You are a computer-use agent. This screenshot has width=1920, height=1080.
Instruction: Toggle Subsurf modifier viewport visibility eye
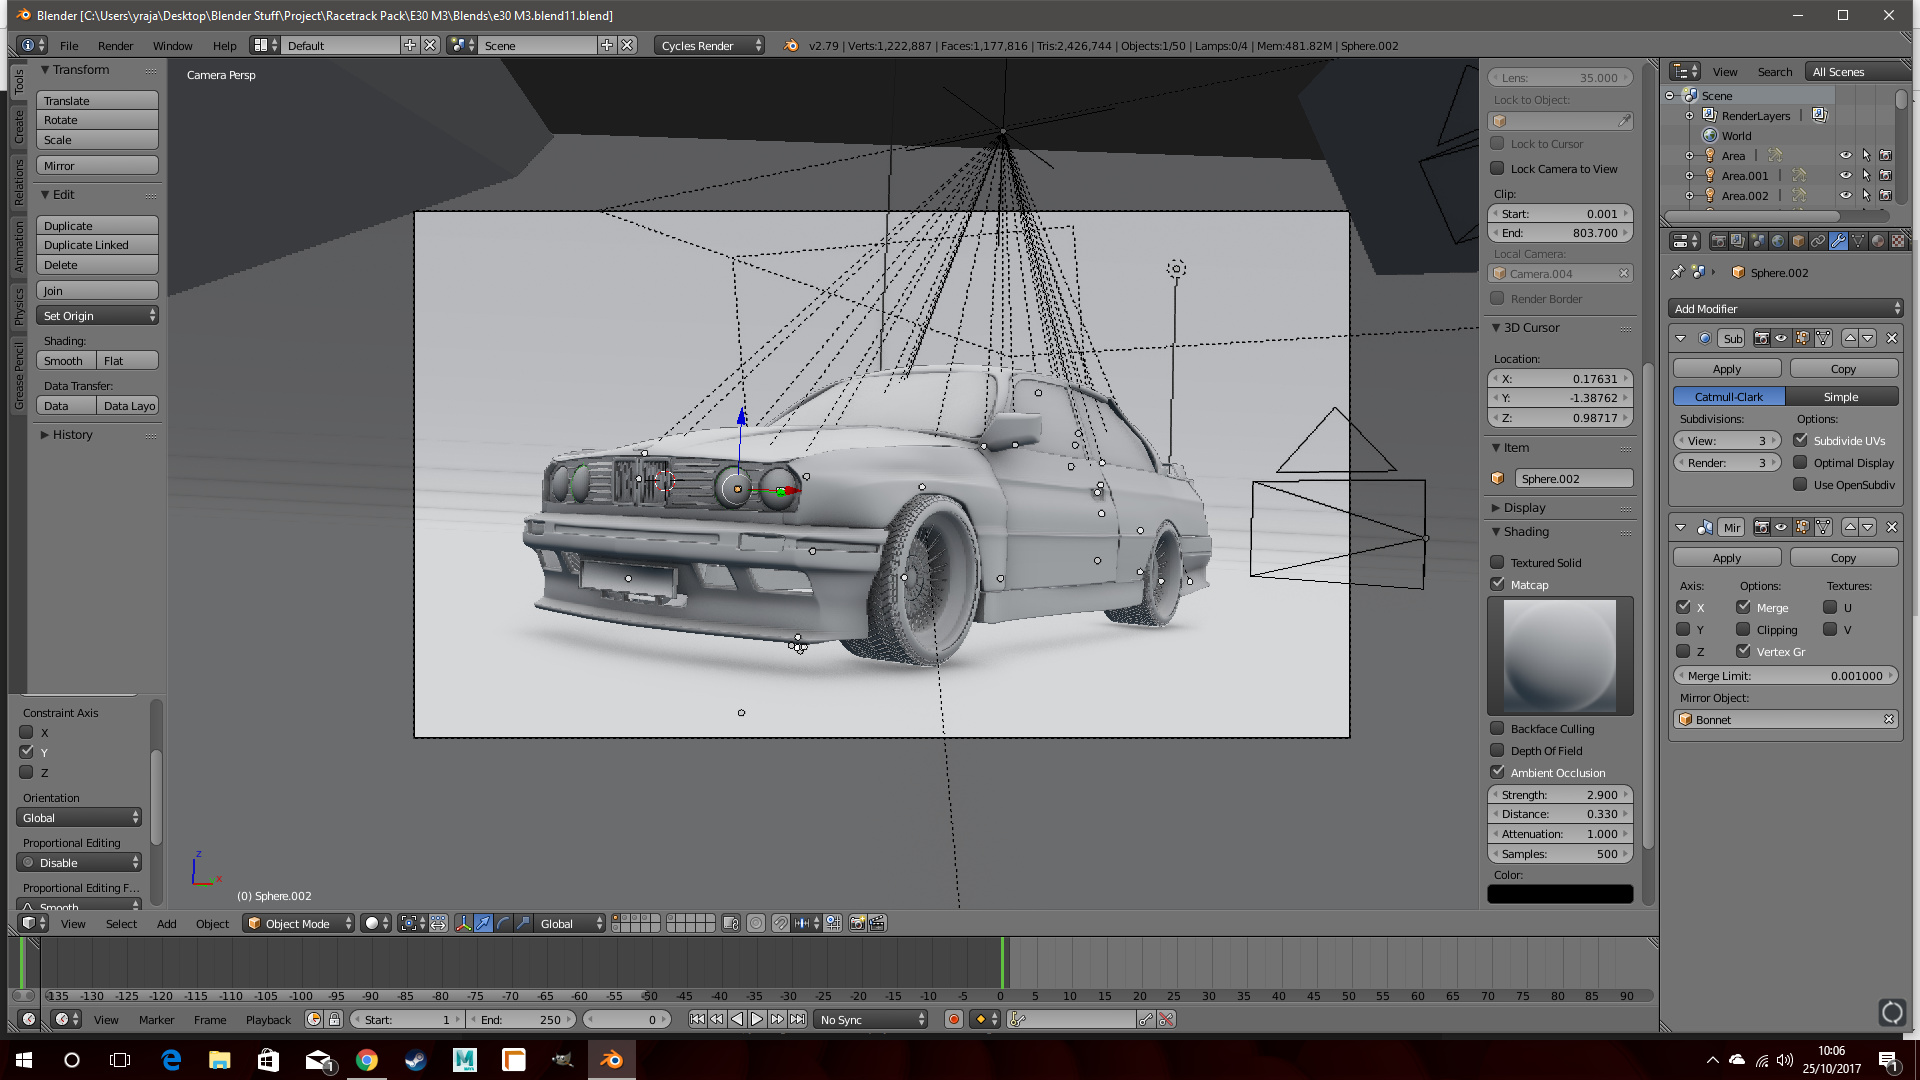click(x=1781, y=338)
